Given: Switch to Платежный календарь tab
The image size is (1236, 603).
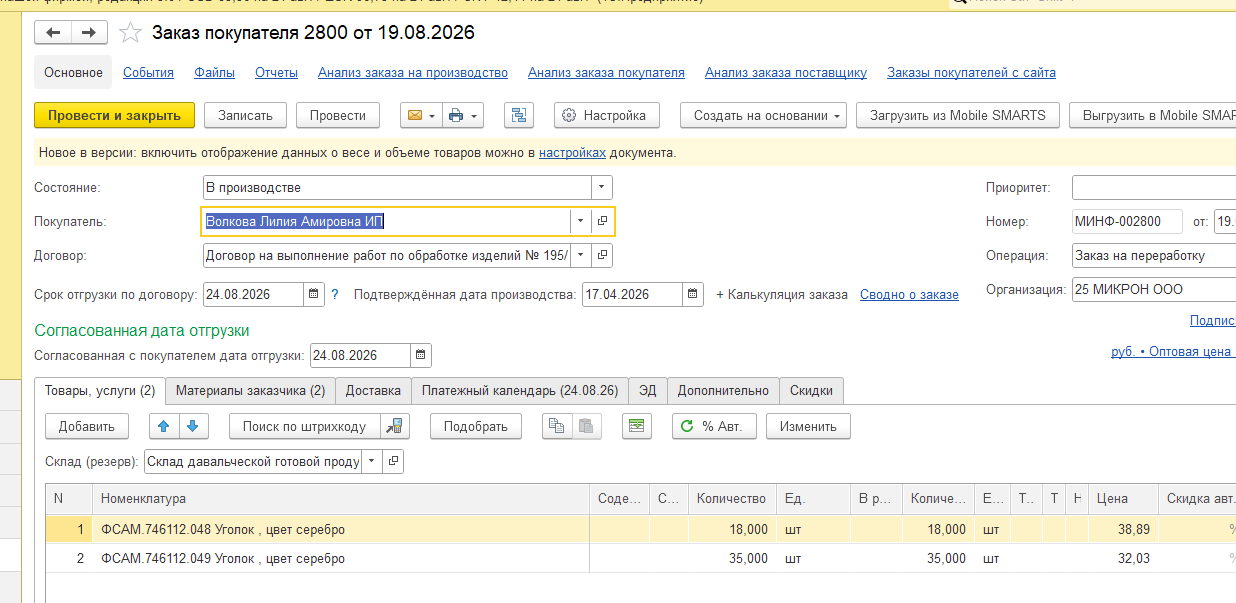Looking at the screenshot, I should 520,390.
